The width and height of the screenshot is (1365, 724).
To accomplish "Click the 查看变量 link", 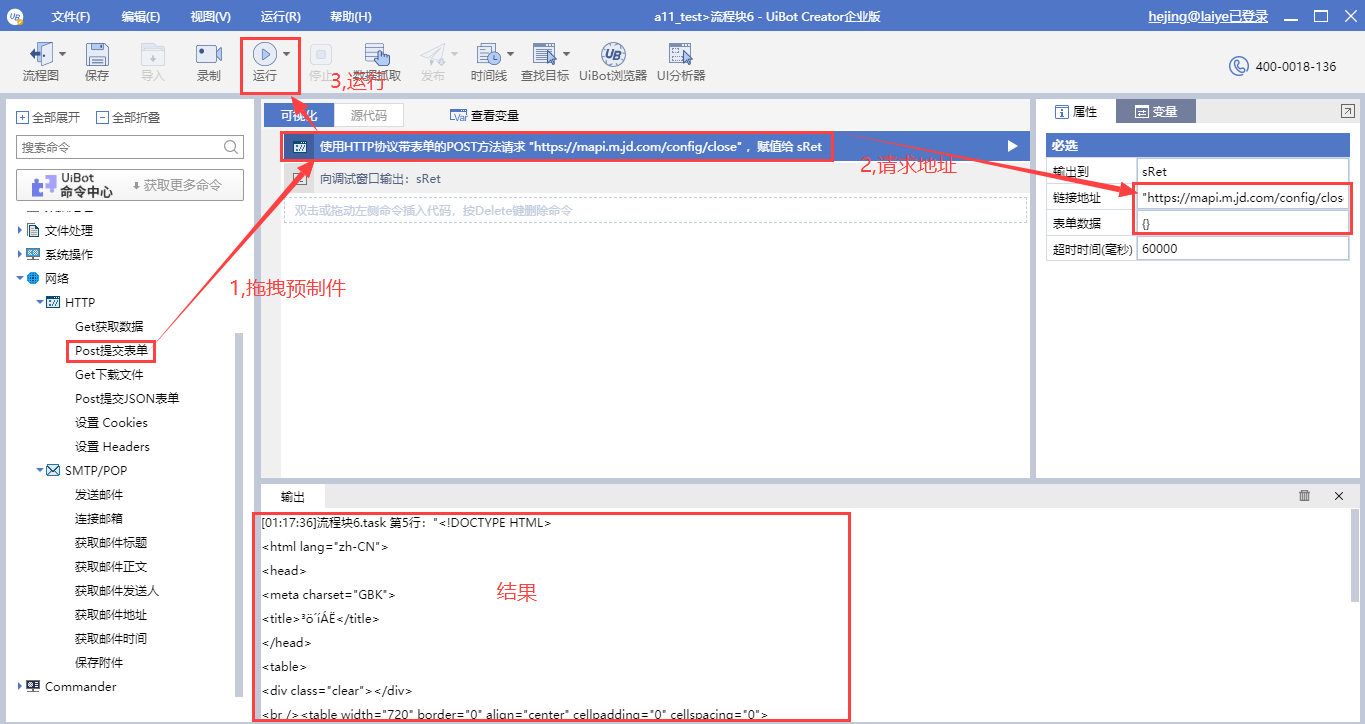I will click(485, 116).
